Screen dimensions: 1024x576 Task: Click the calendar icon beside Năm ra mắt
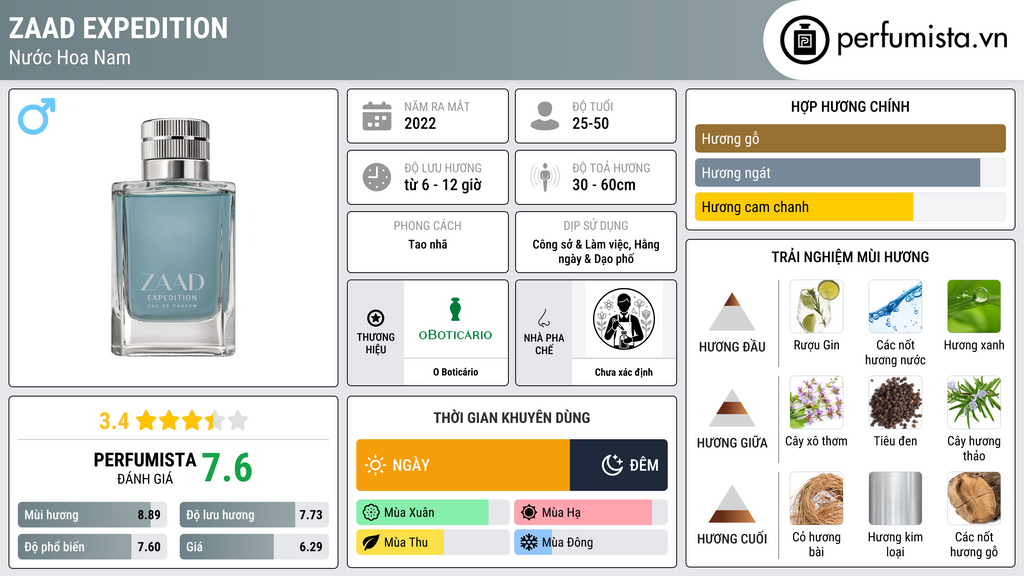(377, 116)
